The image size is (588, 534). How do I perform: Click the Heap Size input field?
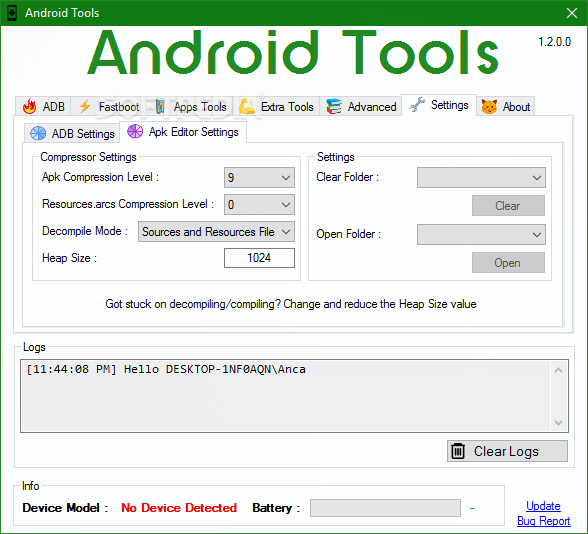259,258
